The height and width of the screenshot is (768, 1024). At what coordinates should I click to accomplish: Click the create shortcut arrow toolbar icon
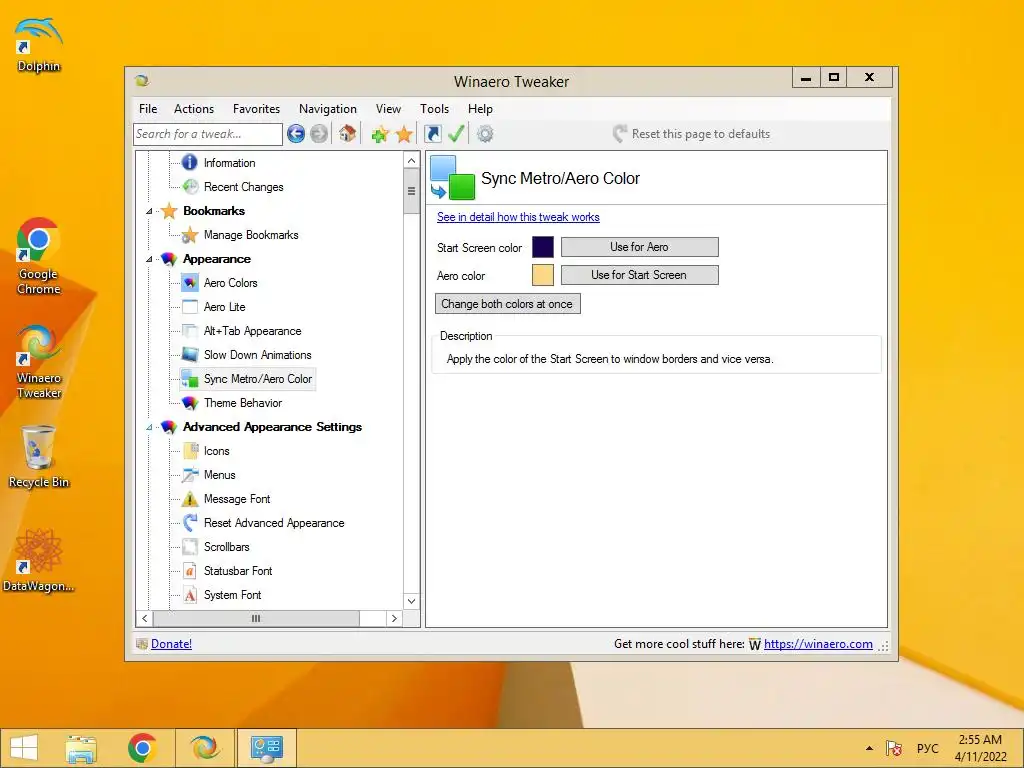(x=432, y=134)
